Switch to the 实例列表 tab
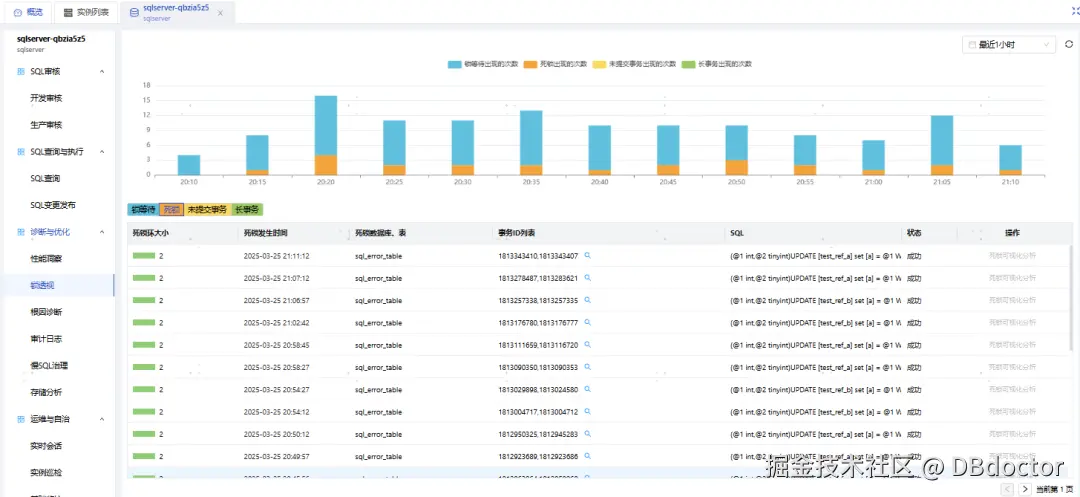1080x497 pixels. [85, 12]
